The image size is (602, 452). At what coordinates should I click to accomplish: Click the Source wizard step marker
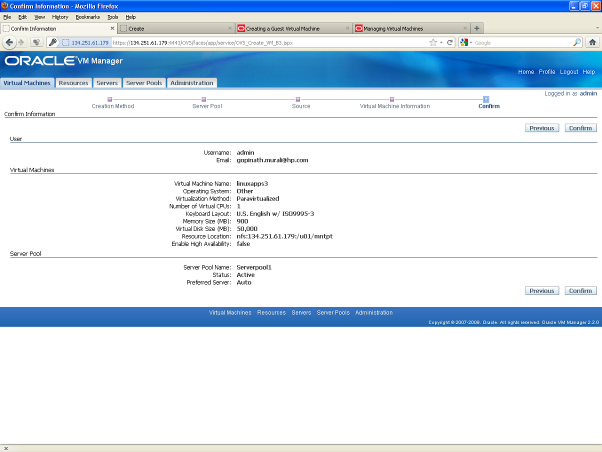click(298, 99)
